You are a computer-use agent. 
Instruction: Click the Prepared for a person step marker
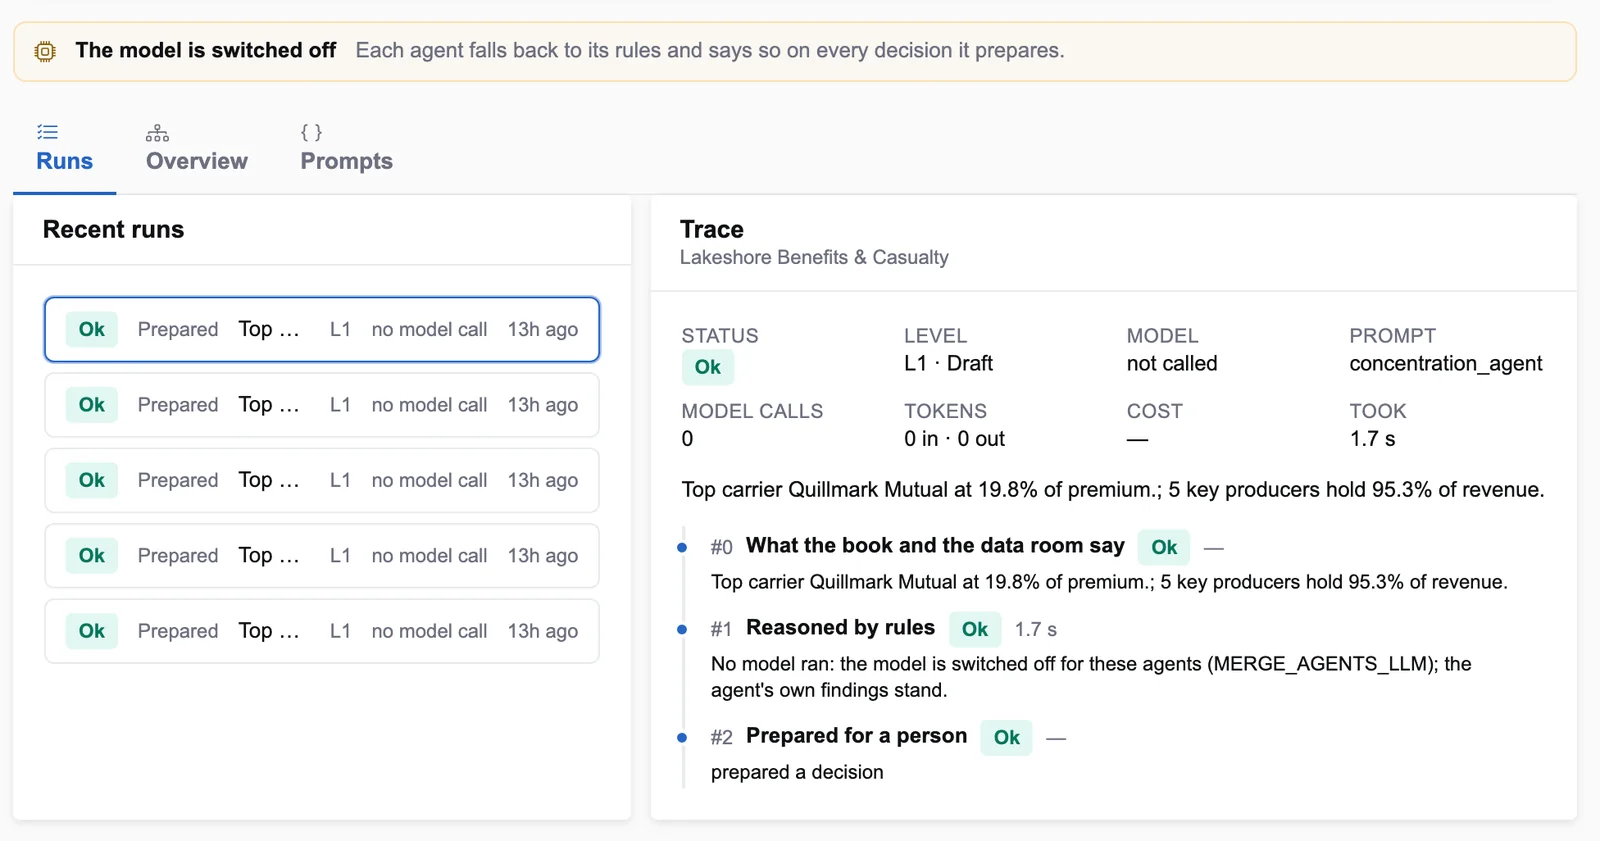[x=682, y=738]
